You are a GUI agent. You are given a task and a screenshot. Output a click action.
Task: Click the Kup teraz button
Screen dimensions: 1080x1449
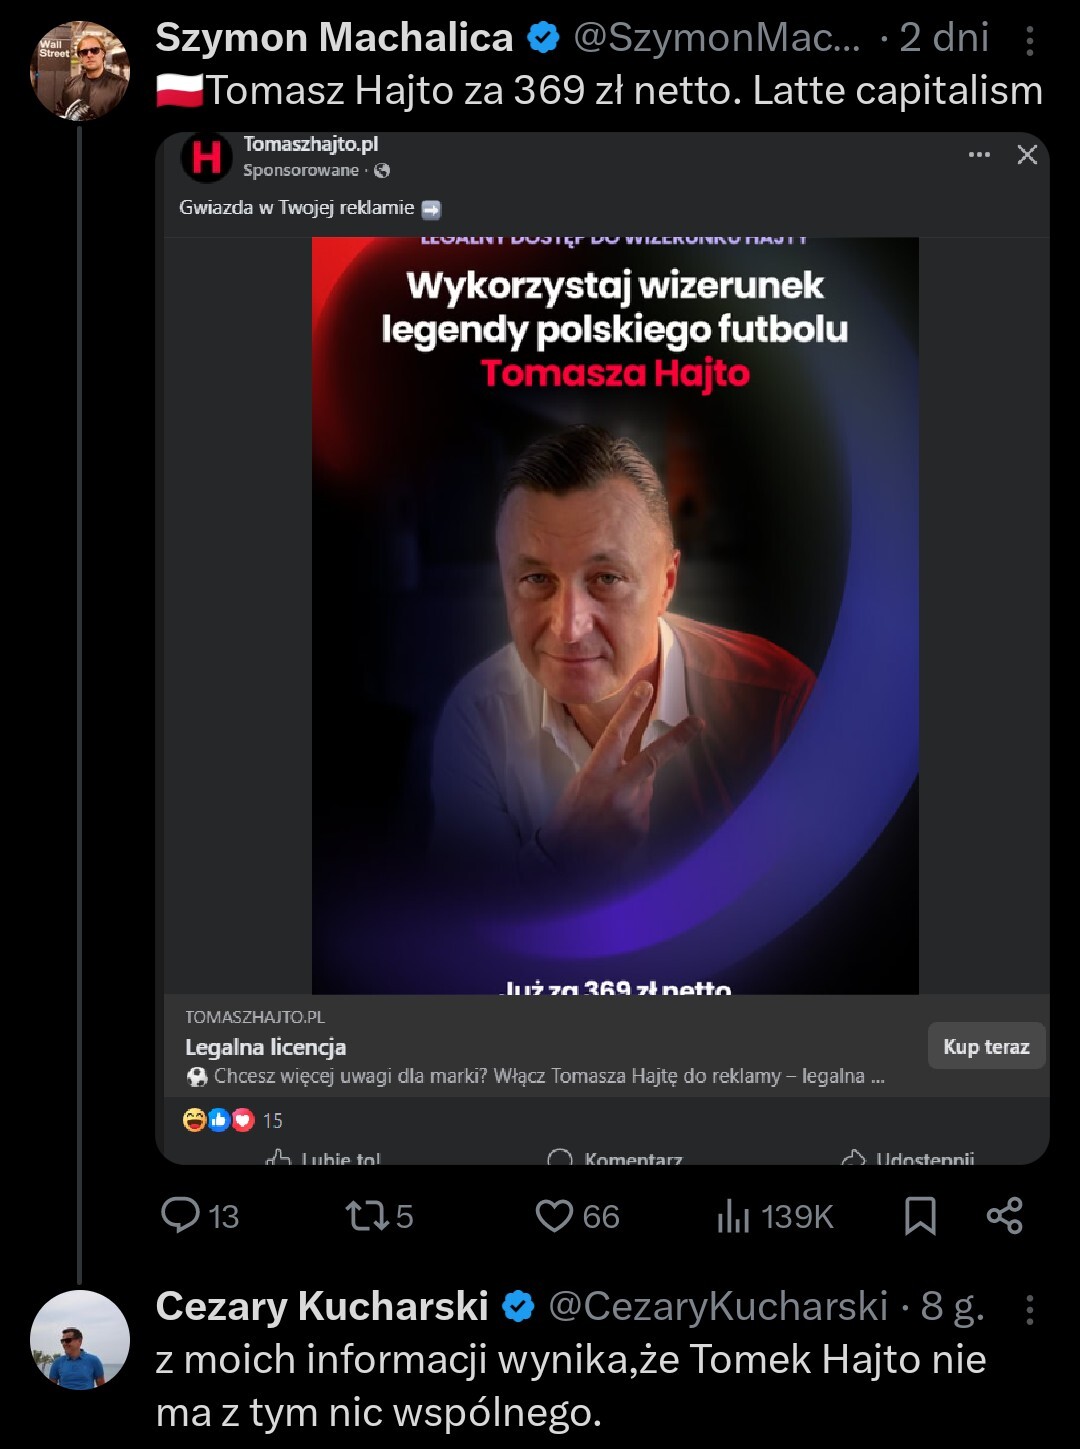pos(986,1046)
